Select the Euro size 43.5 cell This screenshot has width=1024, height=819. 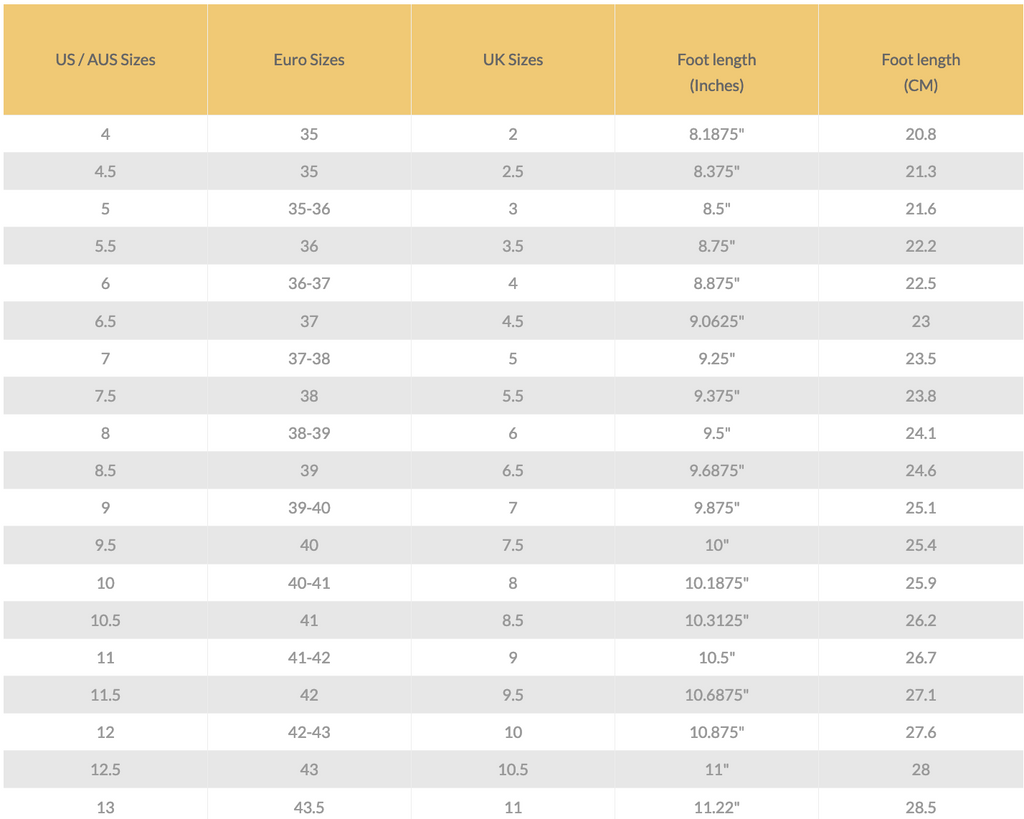pos(309,807)
